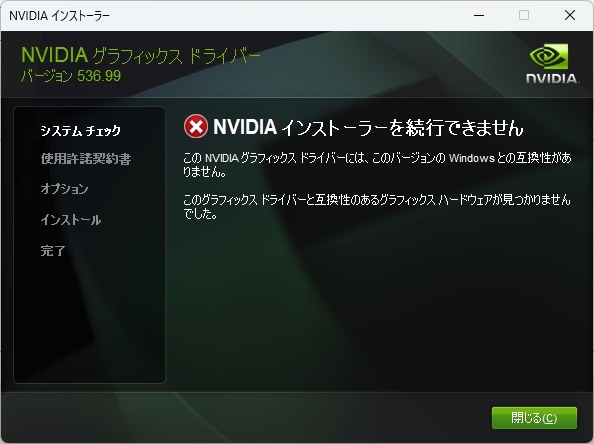594x444 pixels.
Task: Minimize the NVIDIA installer window
Action: click(479, 16)
